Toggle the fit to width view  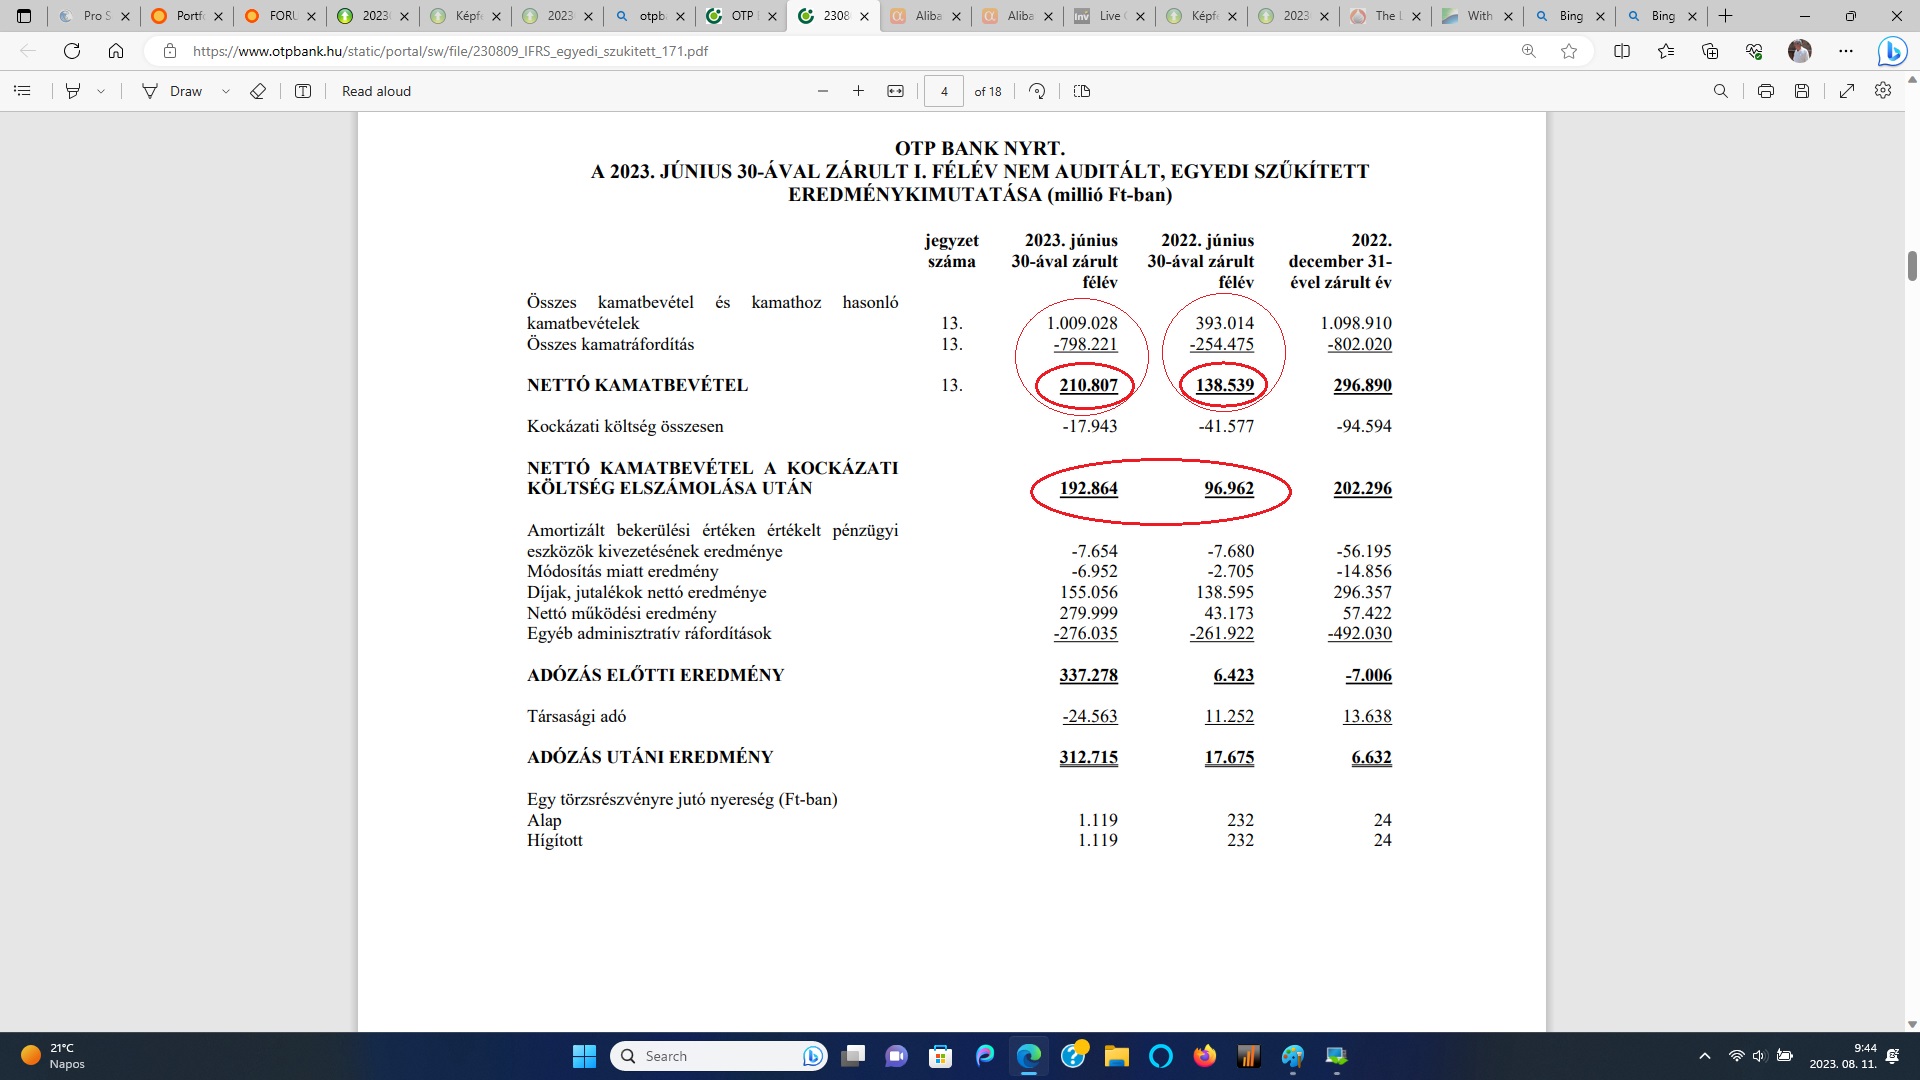(x=895, y=91)
